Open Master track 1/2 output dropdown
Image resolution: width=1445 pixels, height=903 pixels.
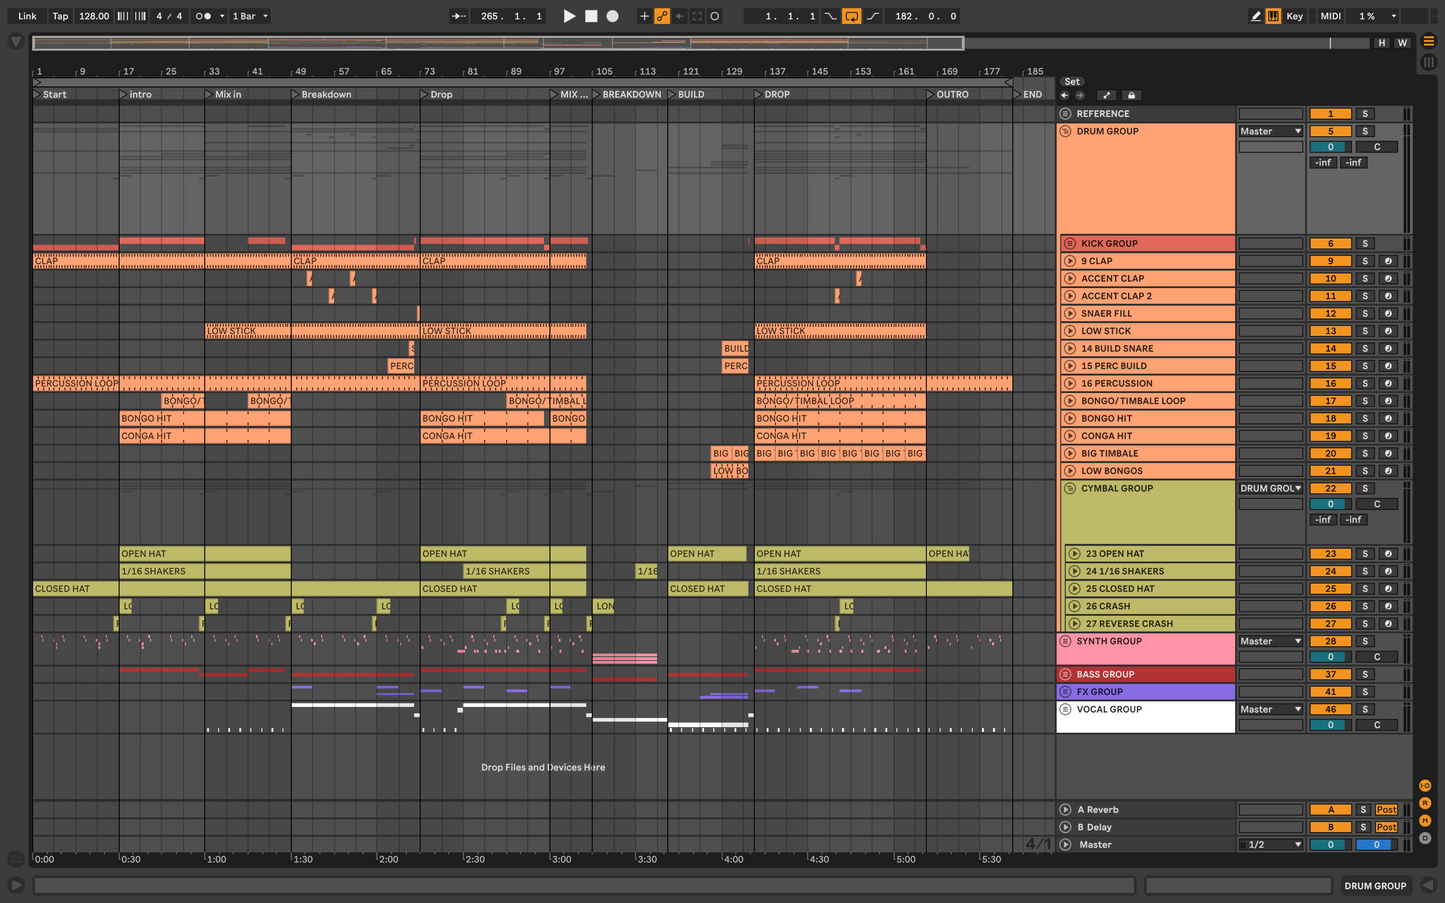coord(1270,845)
